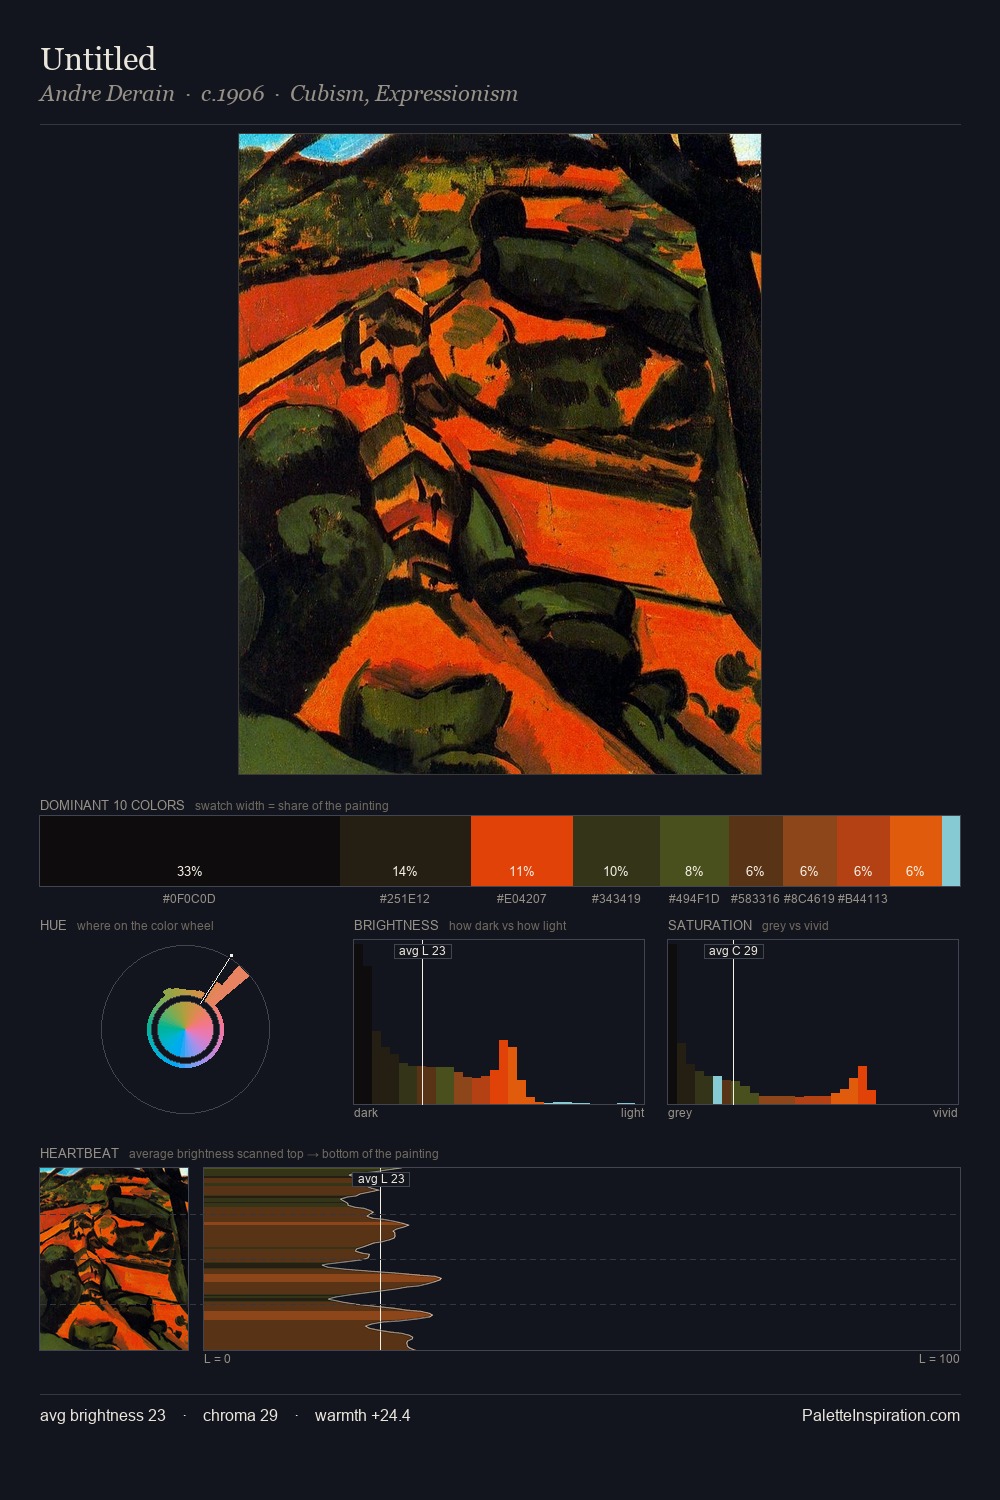
Task: Click 'average brightness scanned top → bottom' caption
Action: click(284, 1154)
